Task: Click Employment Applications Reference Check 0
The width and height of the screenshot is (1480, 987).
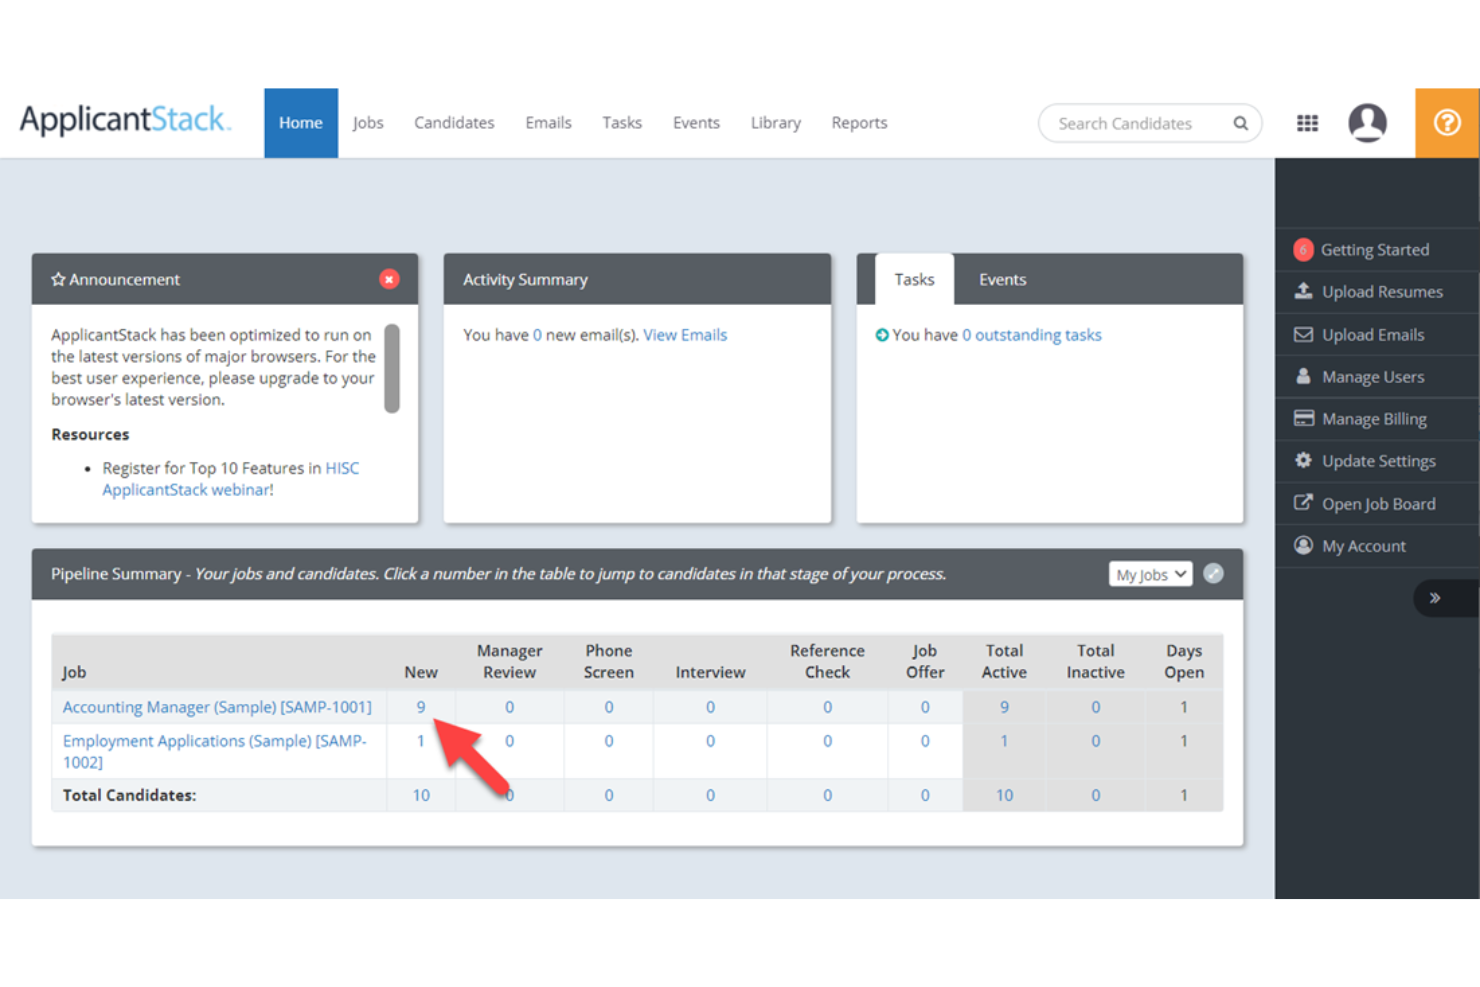Action: (x=827, y=741)
